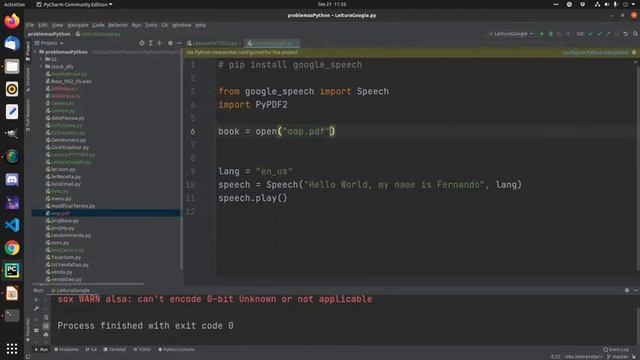Open the Navigate menu
640x360 pixels.
pyautogui.click(x=78, y=25)
